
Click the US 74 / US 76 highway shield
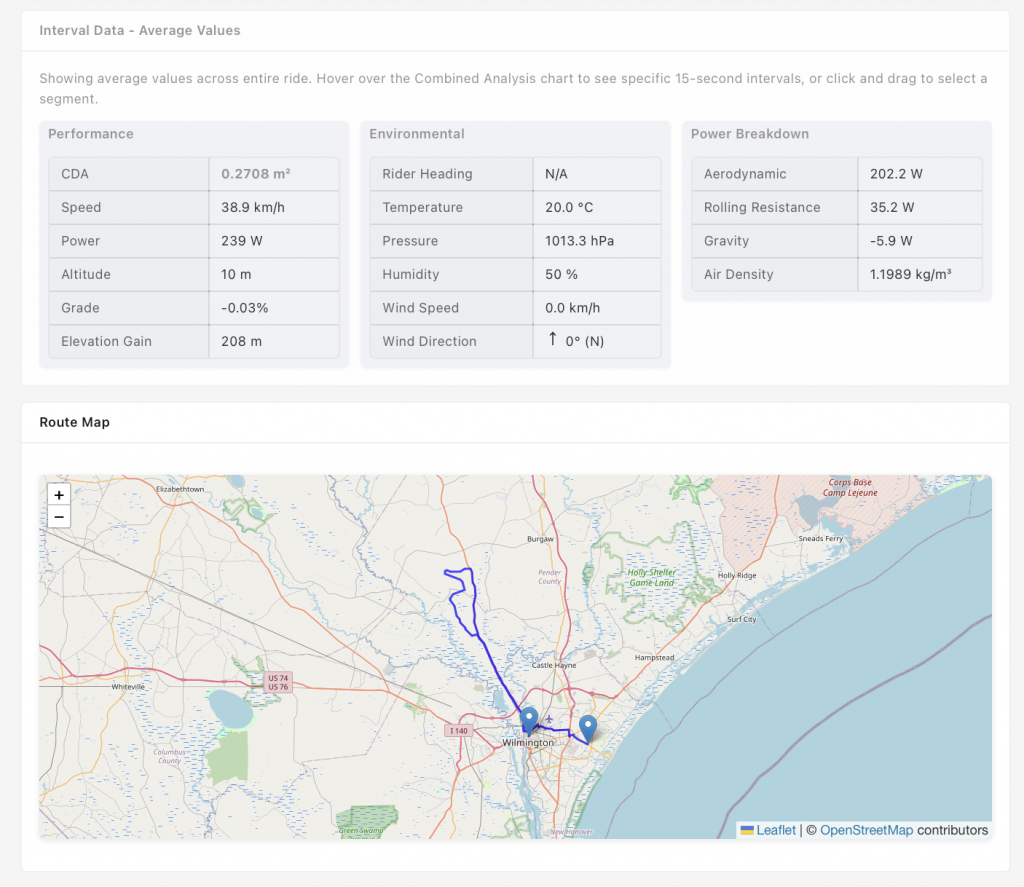pos(278,682)
